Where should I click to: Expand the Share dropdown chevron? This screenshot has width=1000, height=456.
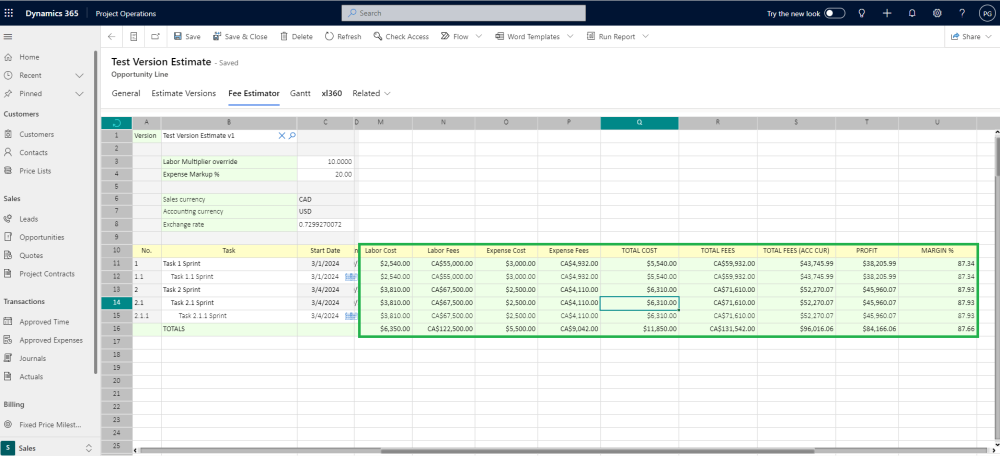pos(990,37)
